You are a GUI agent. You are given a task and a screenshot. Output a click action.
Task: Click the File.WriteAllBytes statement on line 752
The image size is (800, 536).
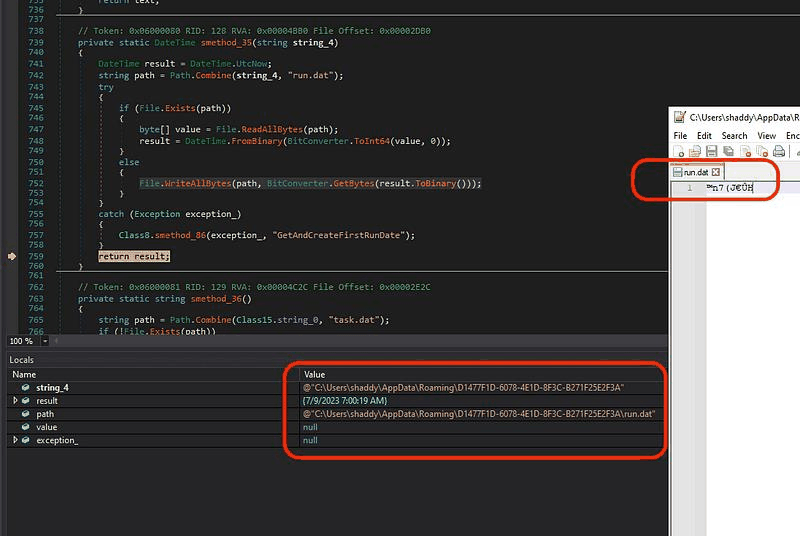click(x=310, y=183)
